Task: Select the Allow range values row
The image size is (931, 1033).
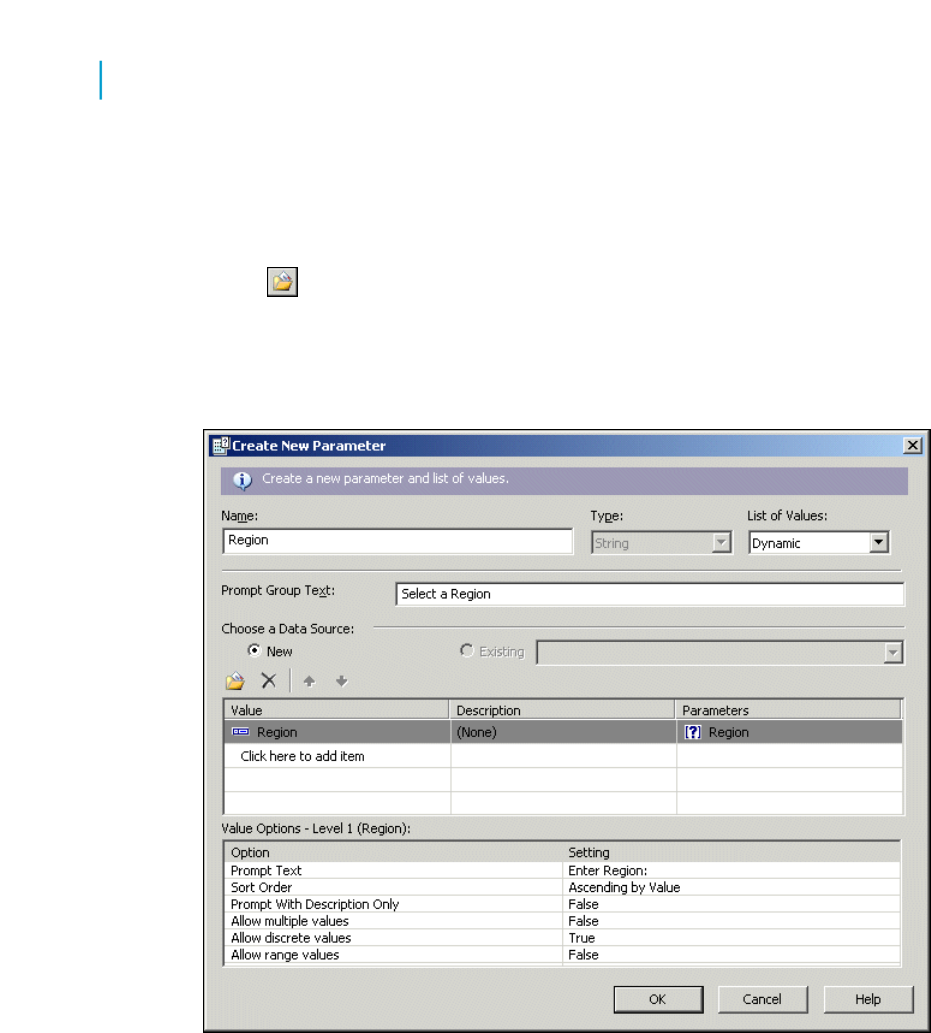Action: [393, 955]
